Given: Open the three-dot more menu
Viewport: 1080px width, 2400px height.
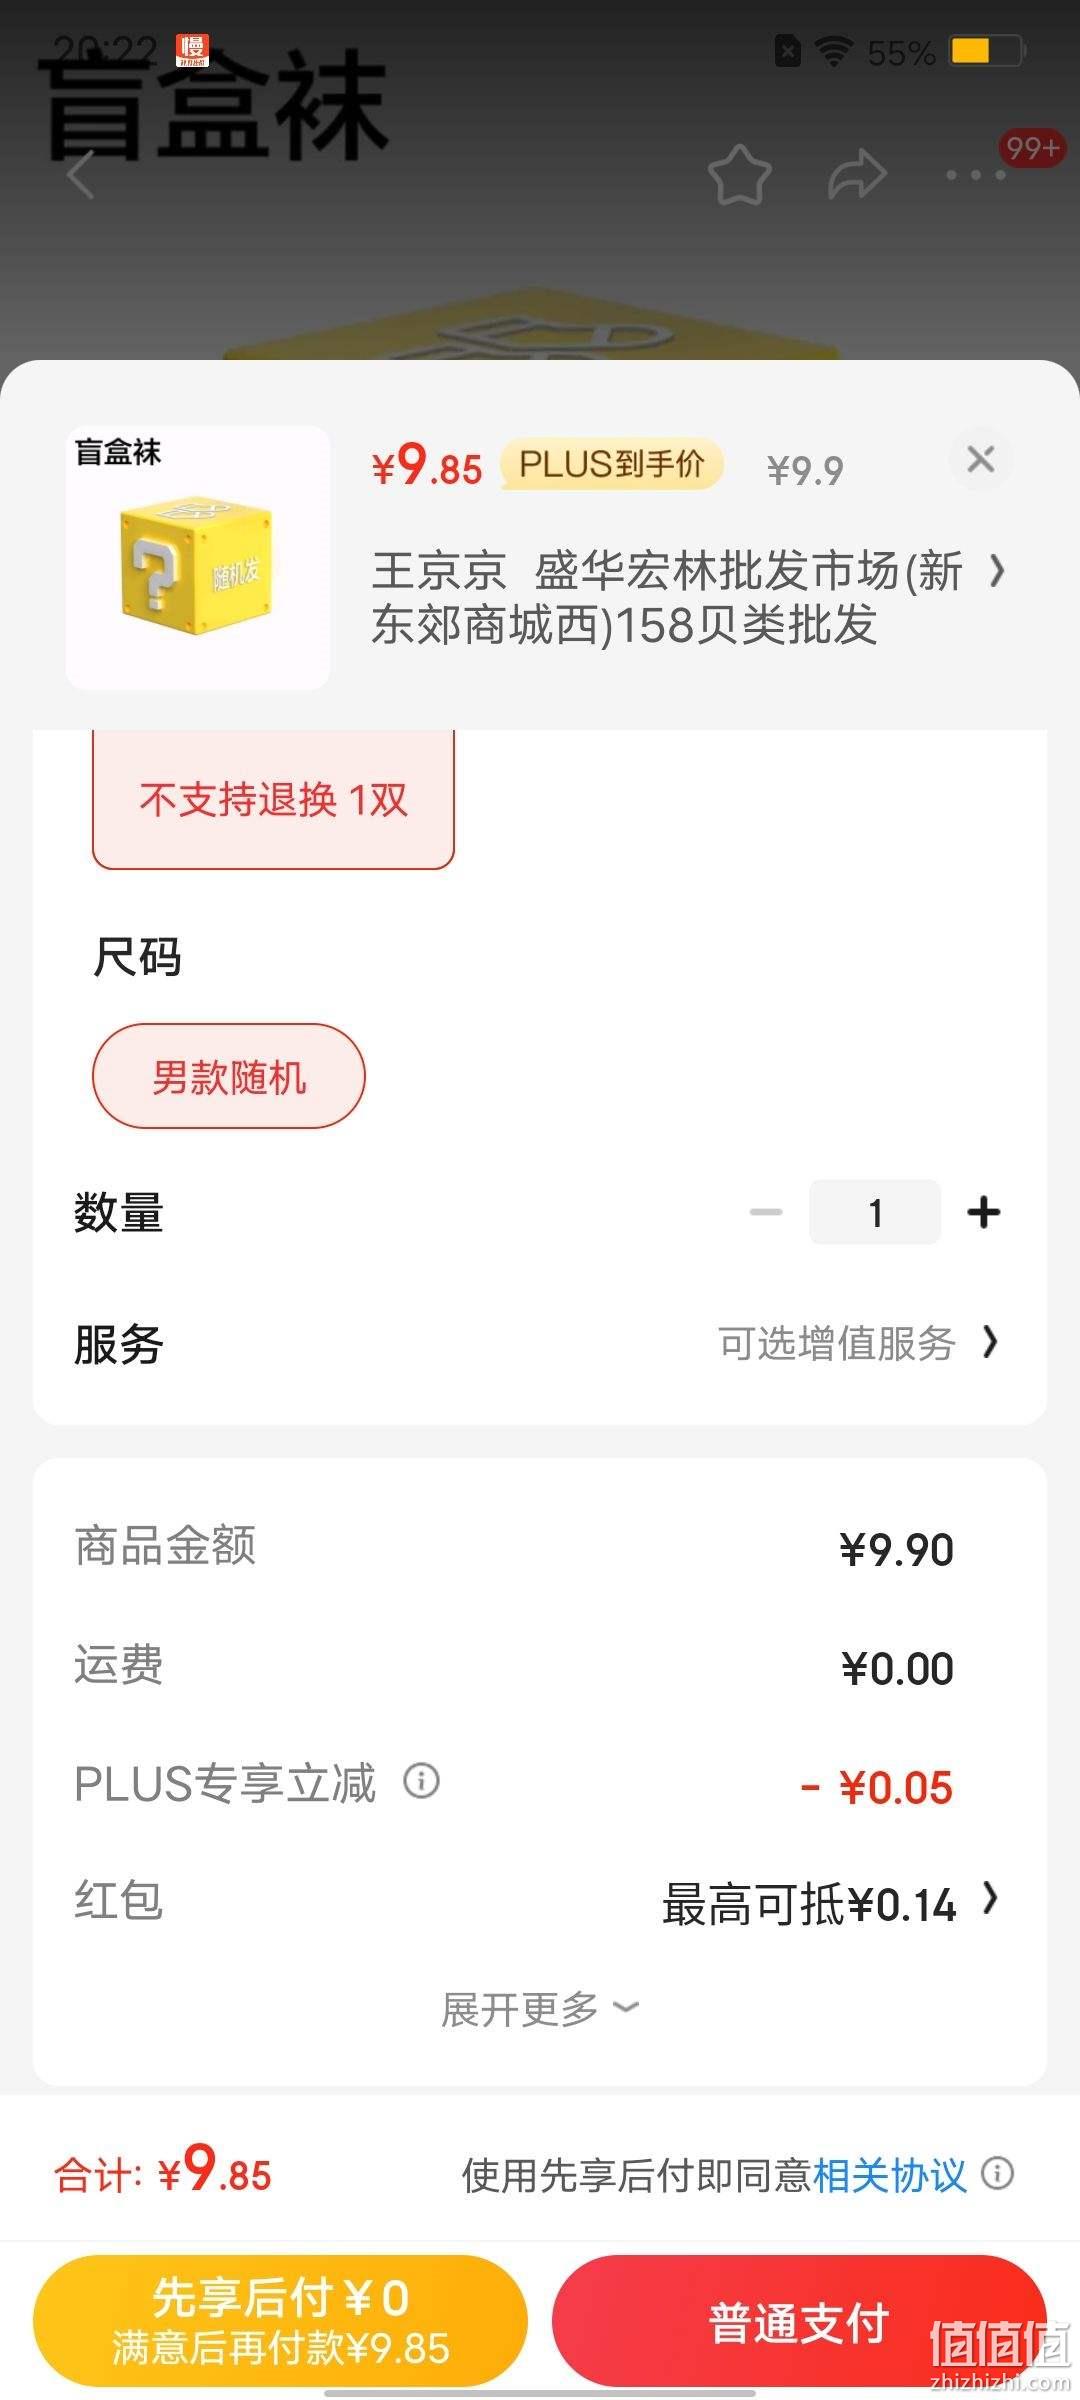Looking at the screenshot, I should point(976,174).
